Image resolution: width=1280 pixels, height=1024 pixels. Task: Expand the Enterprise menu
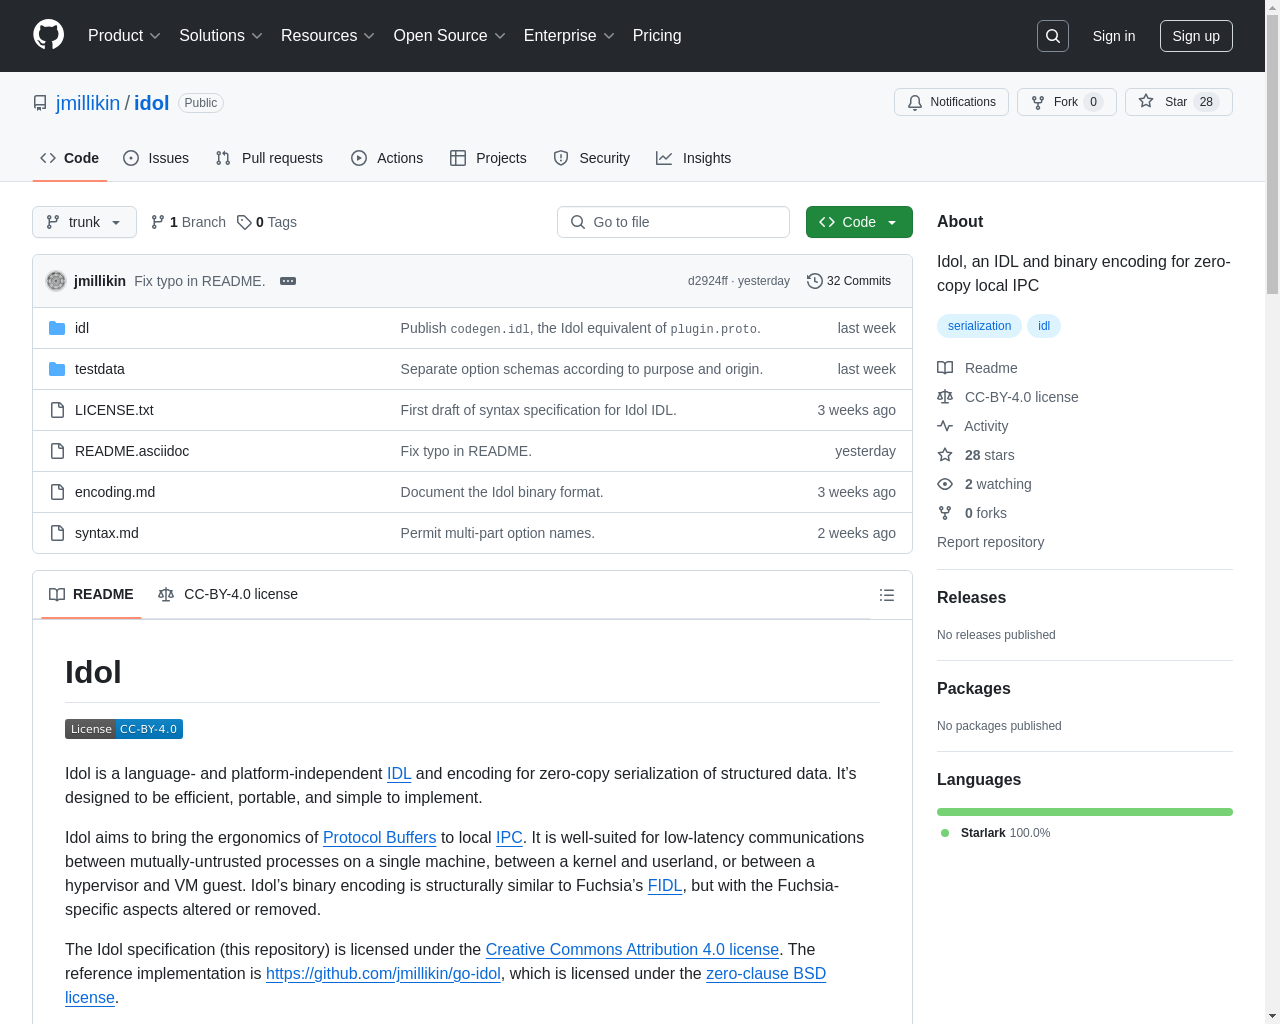coord(569,36)
